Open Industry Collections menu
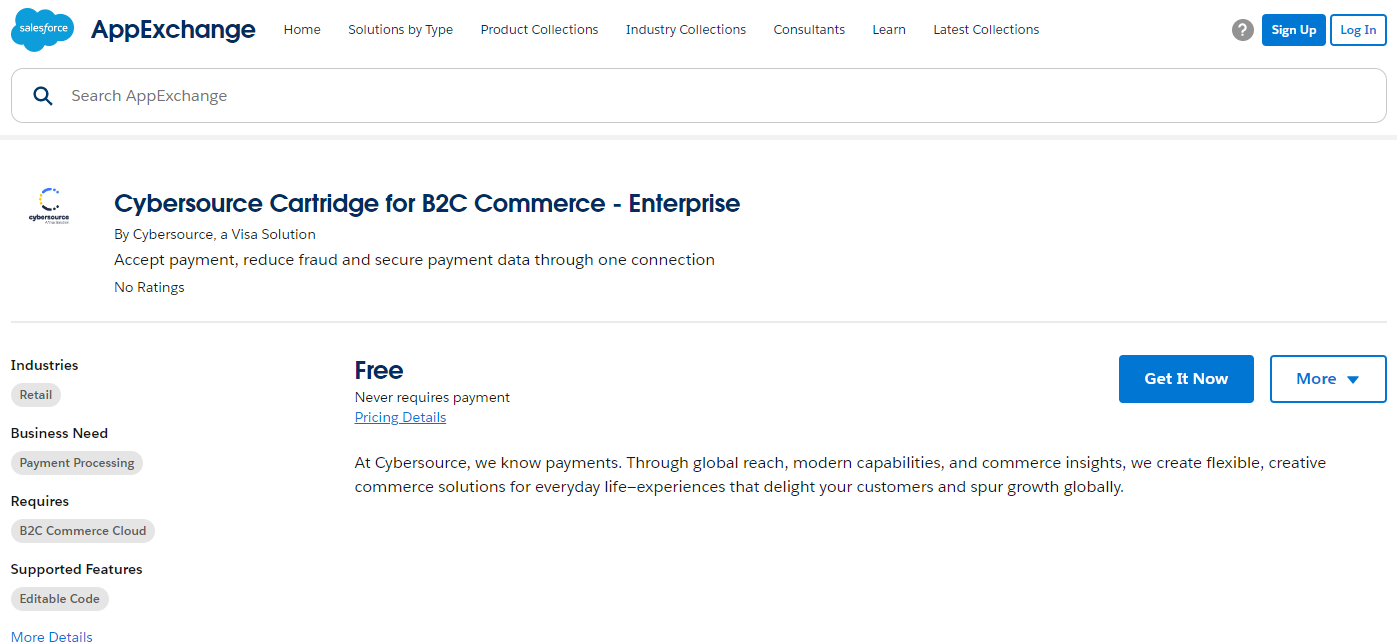Screen dimensions: 1397x642 click(x=685, y=30)
